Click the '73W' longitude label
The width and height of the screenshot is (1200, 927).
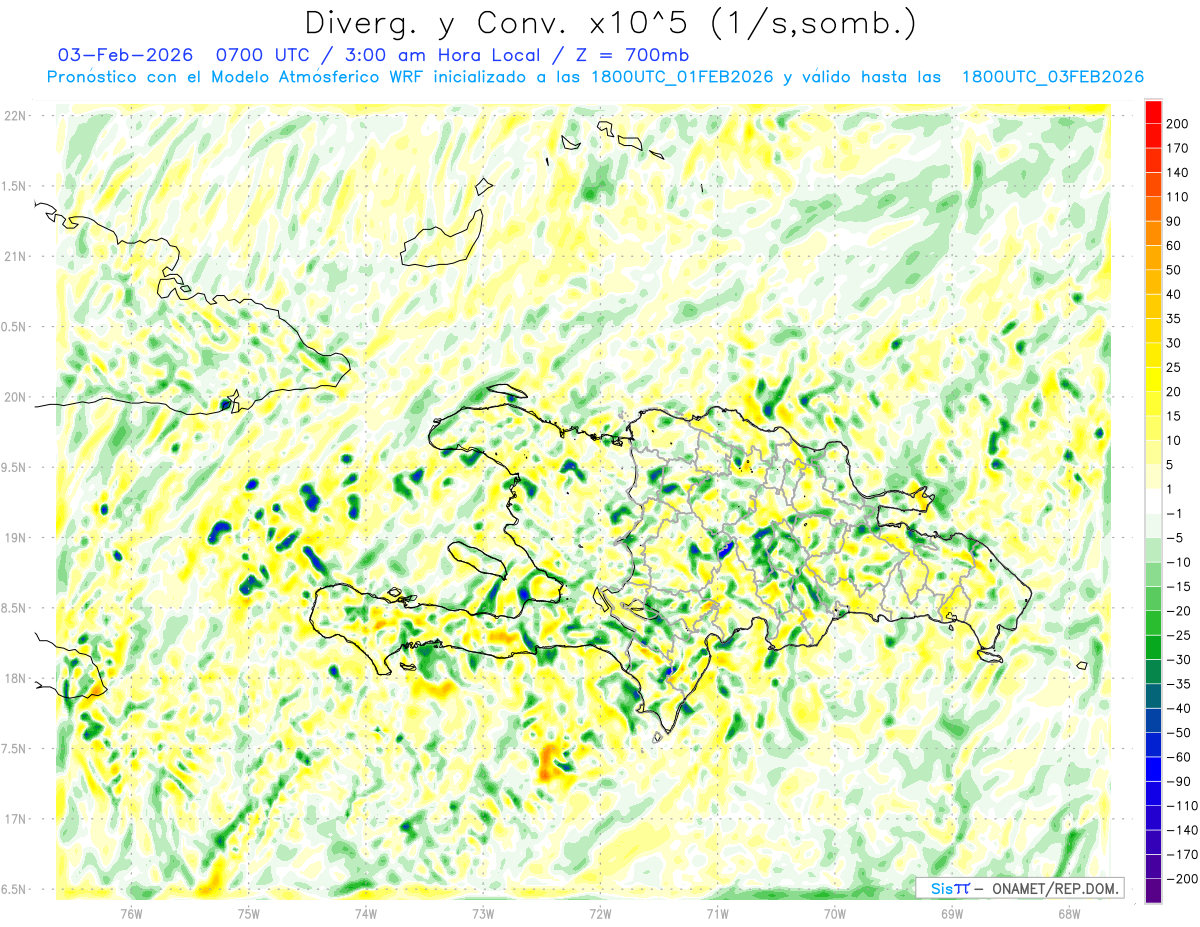pos(483,913)
